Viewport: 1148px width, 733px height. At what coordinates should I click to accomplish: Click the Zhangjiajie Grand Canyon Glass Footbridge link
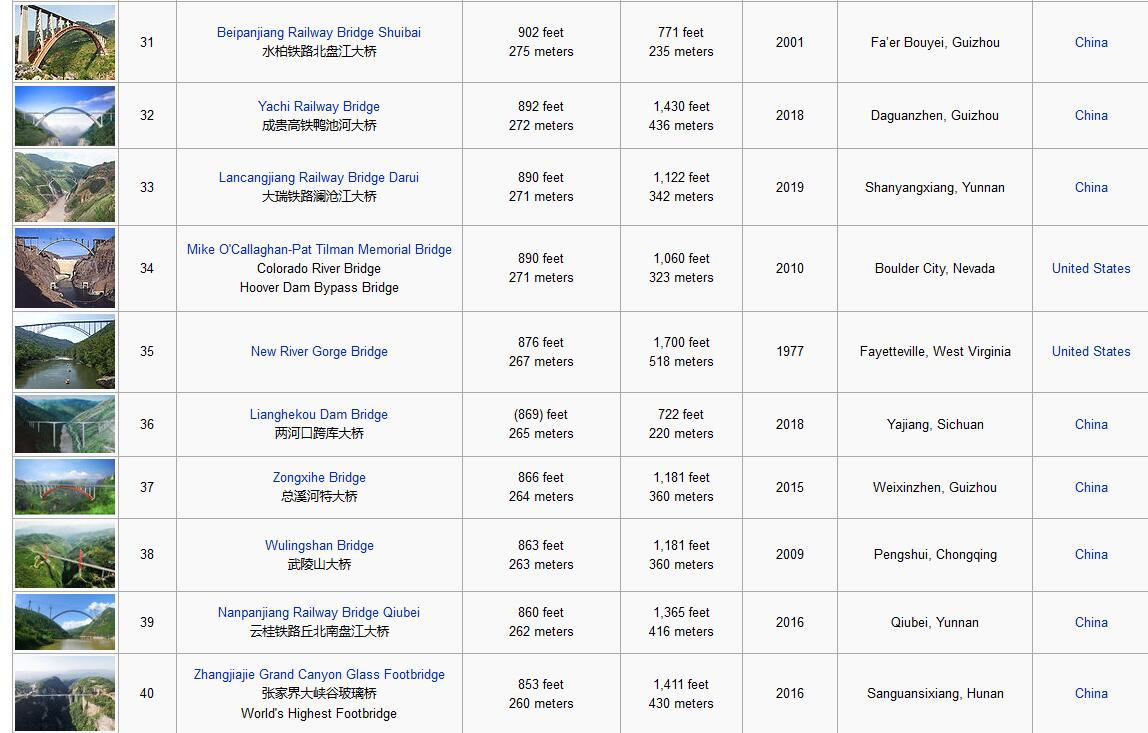(319, 674)
